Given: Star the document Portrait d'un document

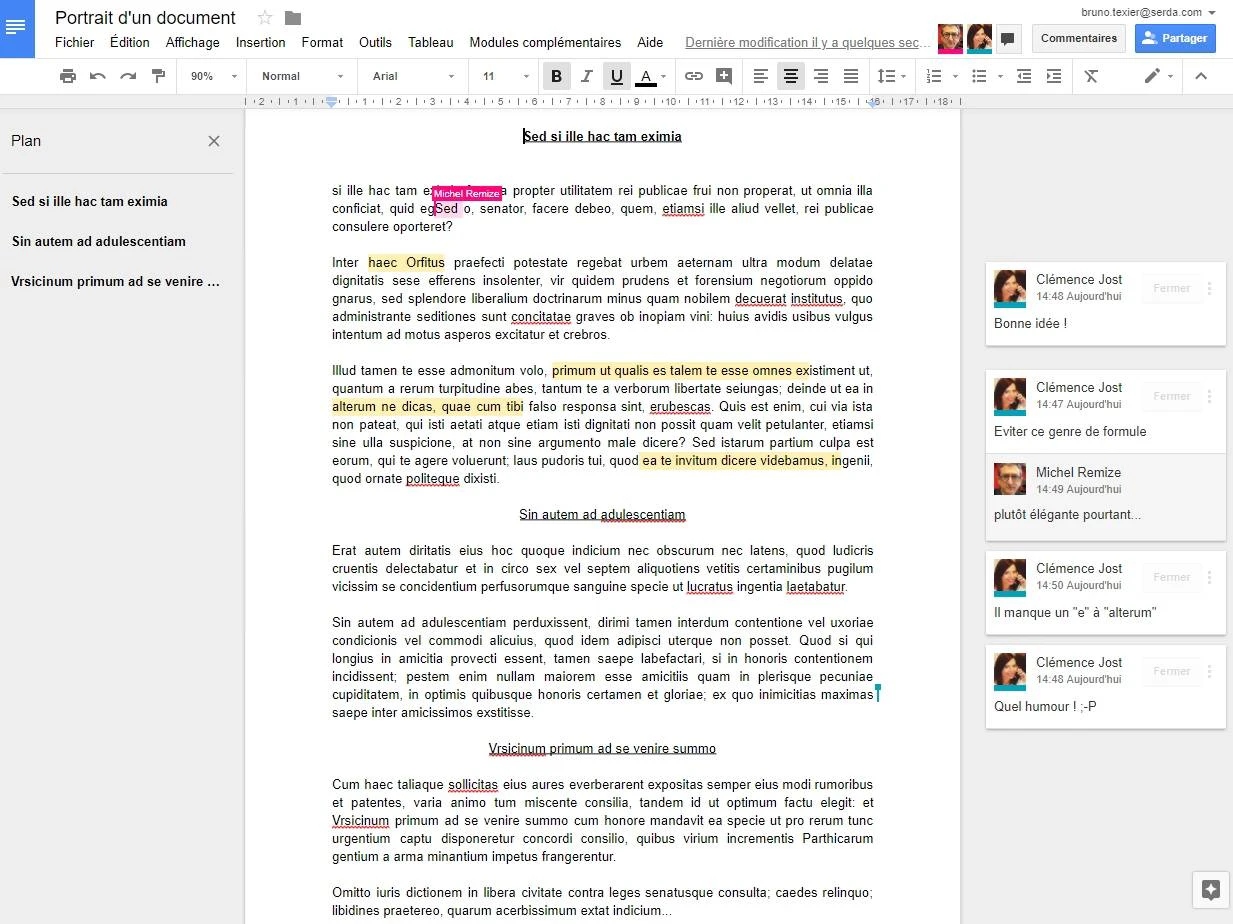Looking at the screenshot, I should pos(265,17).
